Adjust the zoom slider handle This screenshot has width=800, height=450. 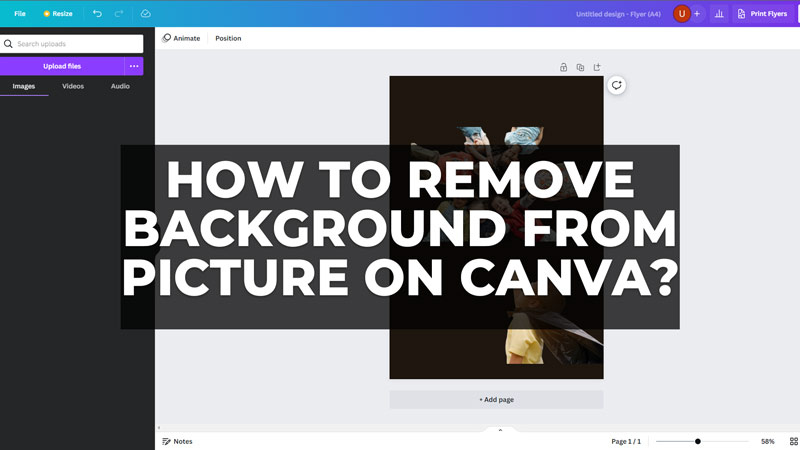pos(697,441)
